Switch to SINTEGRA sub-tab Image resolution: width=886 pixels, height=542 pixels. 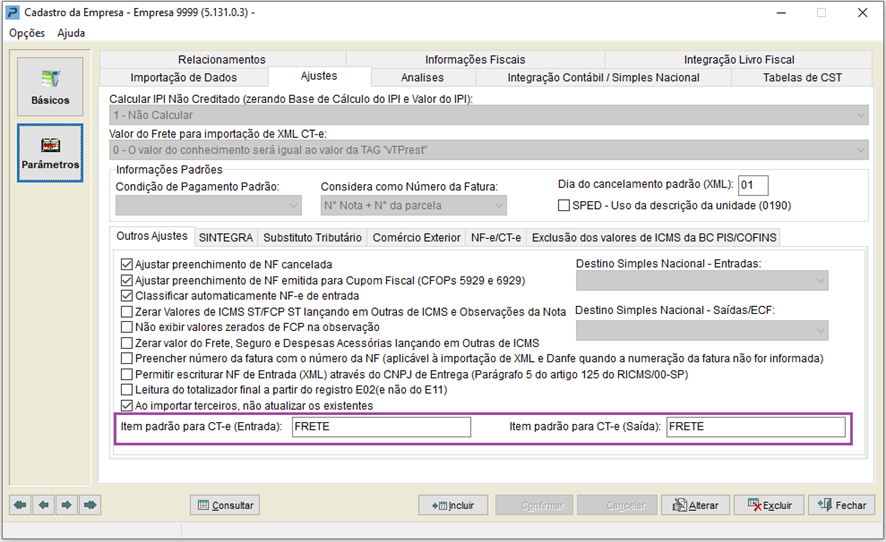point(226,238)
